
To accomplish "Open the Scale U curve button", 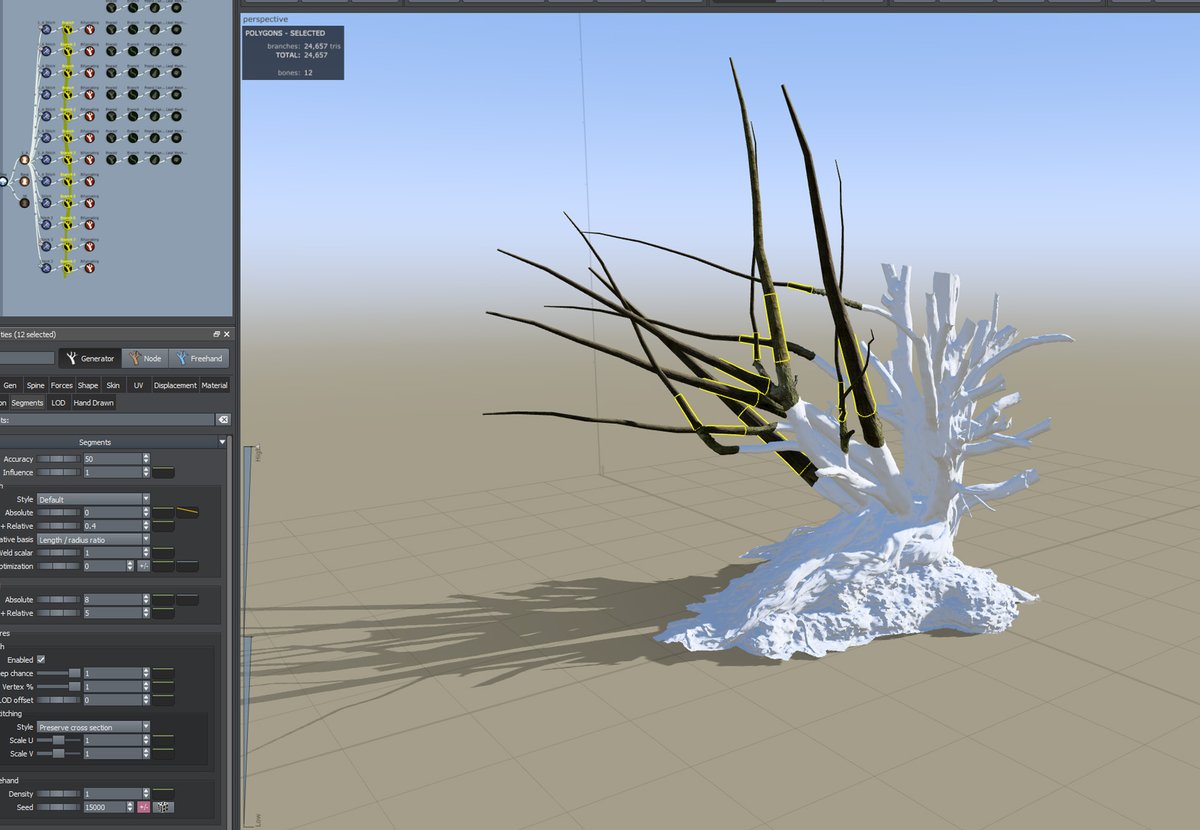I will point(163,740).
